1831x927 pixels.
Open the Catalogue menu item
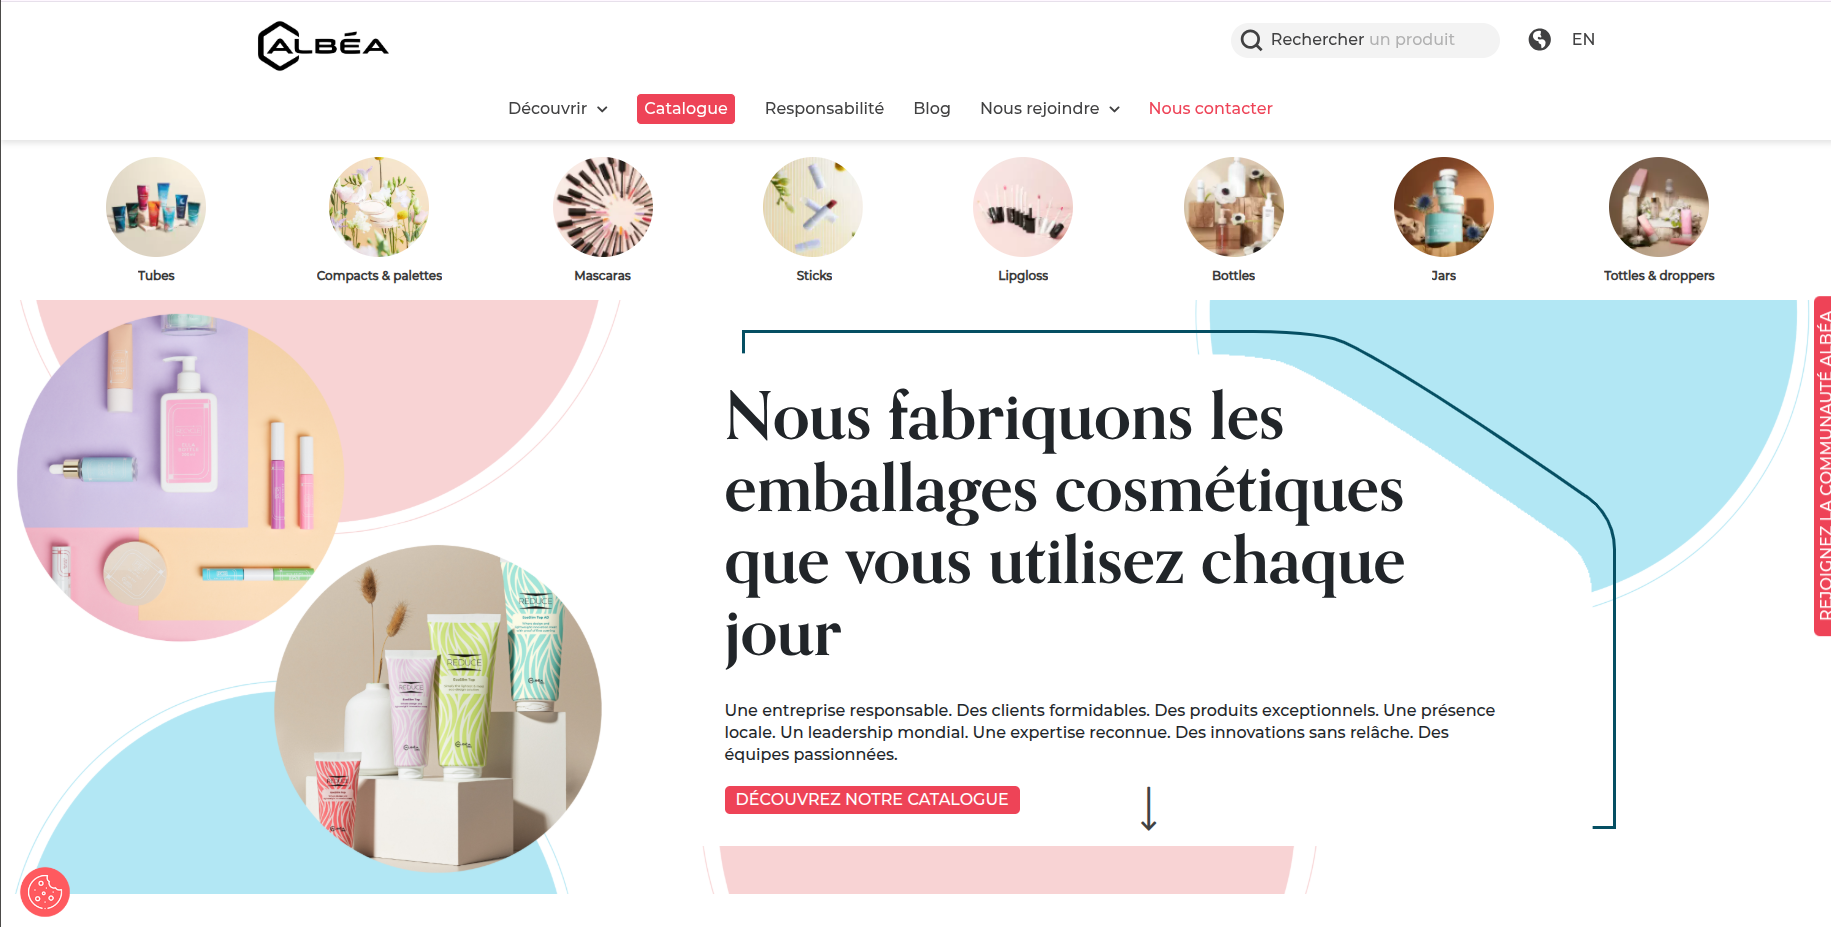tap(686, 108)
